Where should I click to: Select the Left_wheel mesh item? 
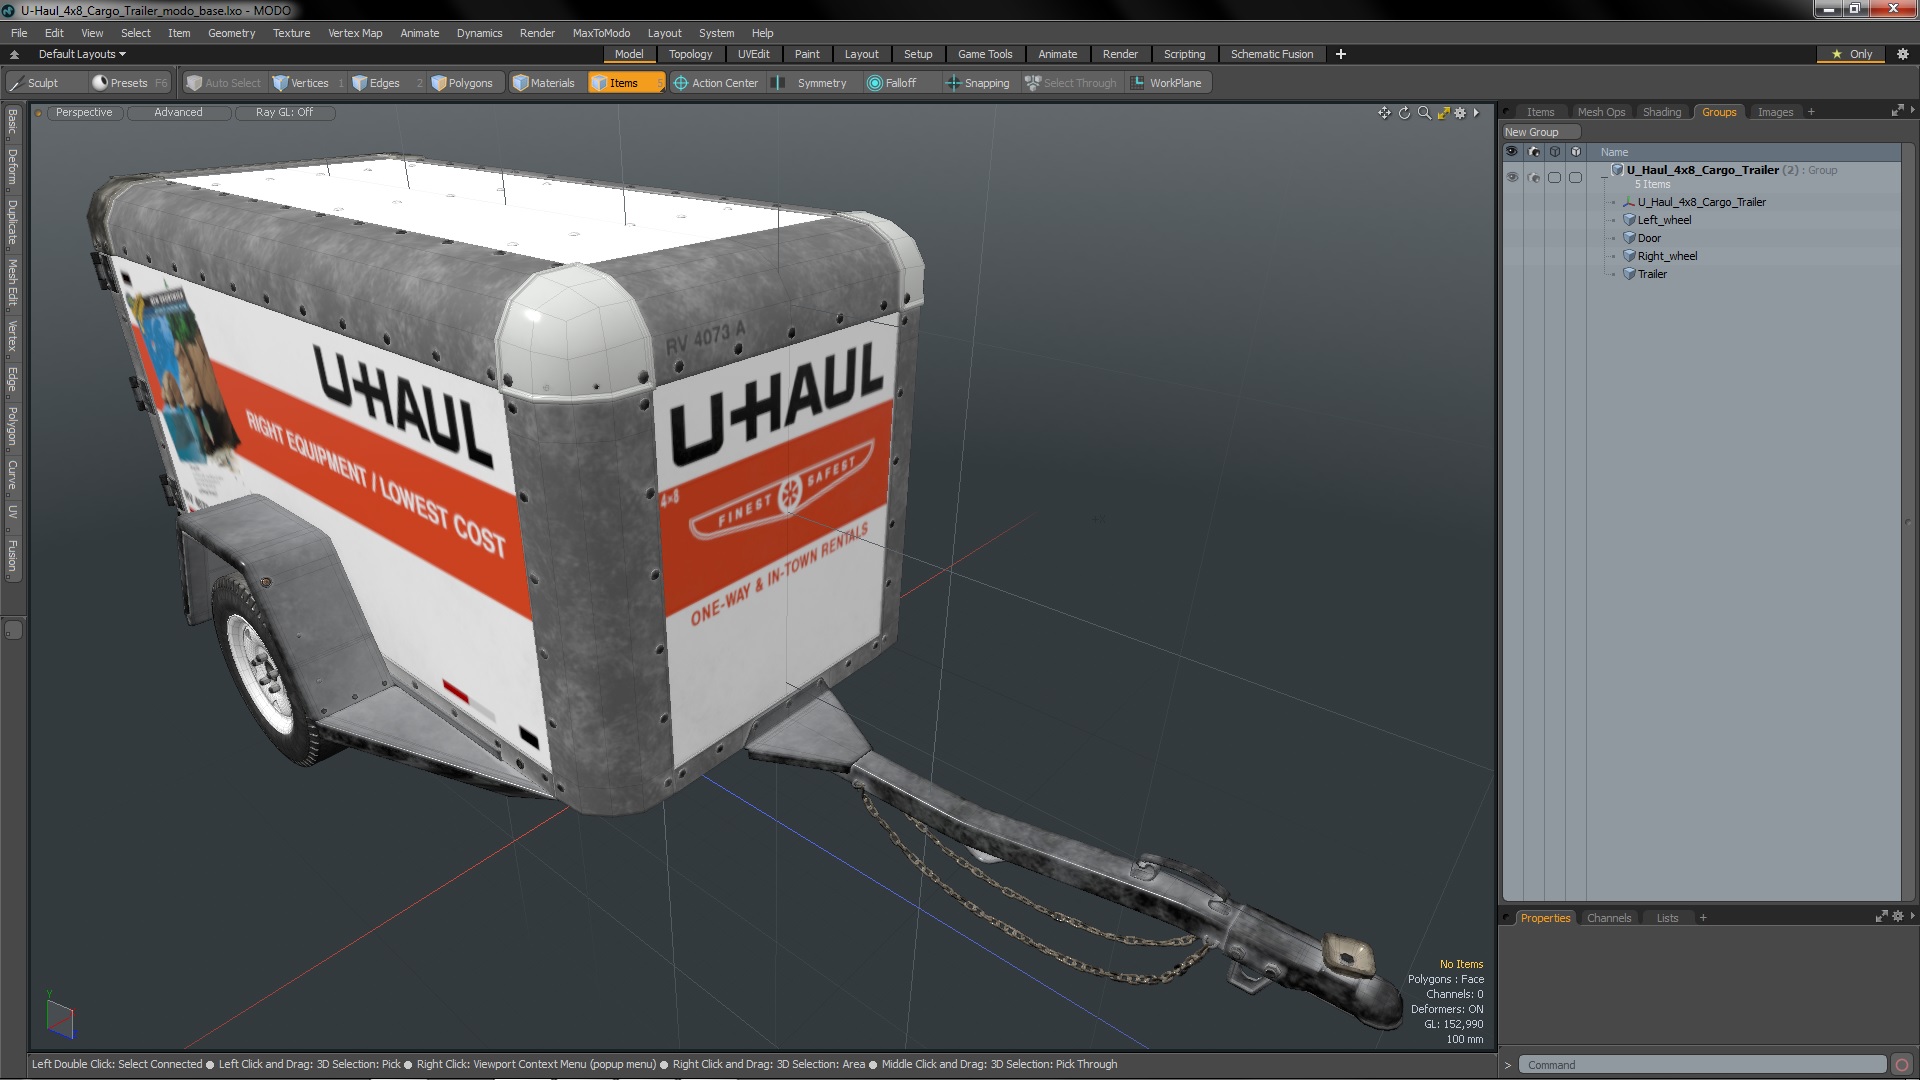[1664, 220]
